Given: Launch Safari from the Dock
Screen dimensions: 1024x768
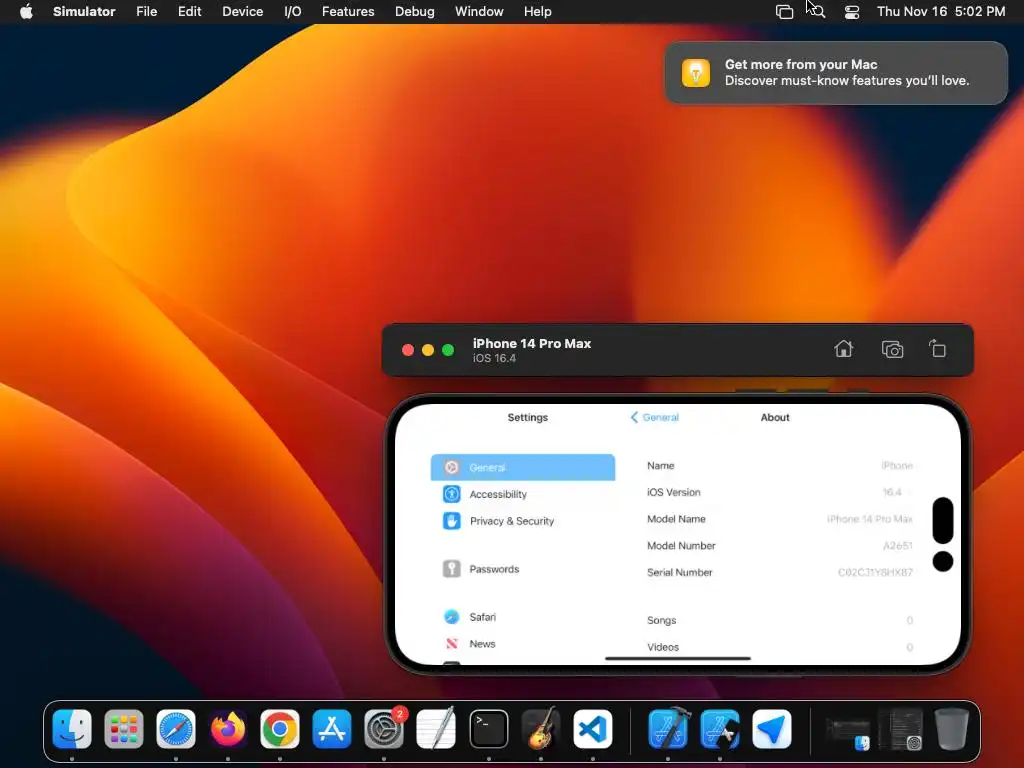Looking at the screenshot, I should (x=176, y=729).
